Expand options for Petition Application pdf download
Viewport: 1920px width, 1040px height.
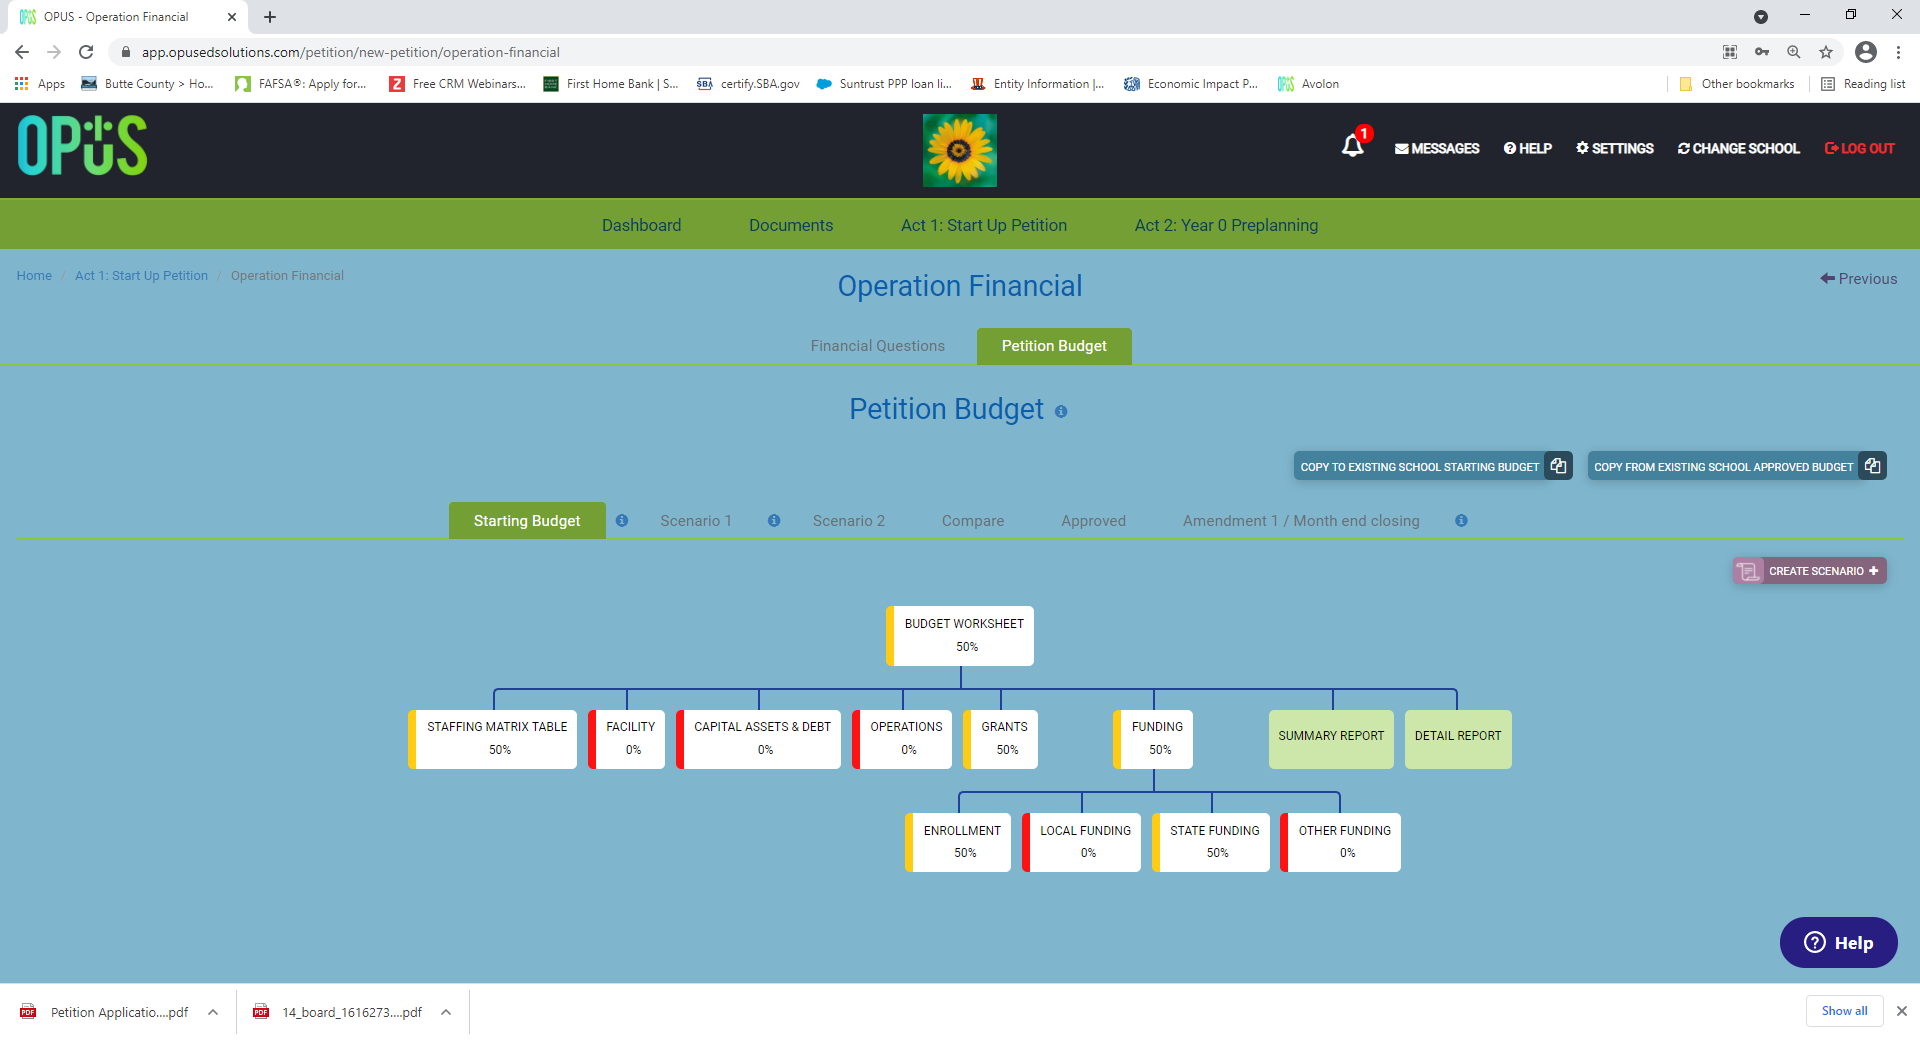[x=213, y=1012]
